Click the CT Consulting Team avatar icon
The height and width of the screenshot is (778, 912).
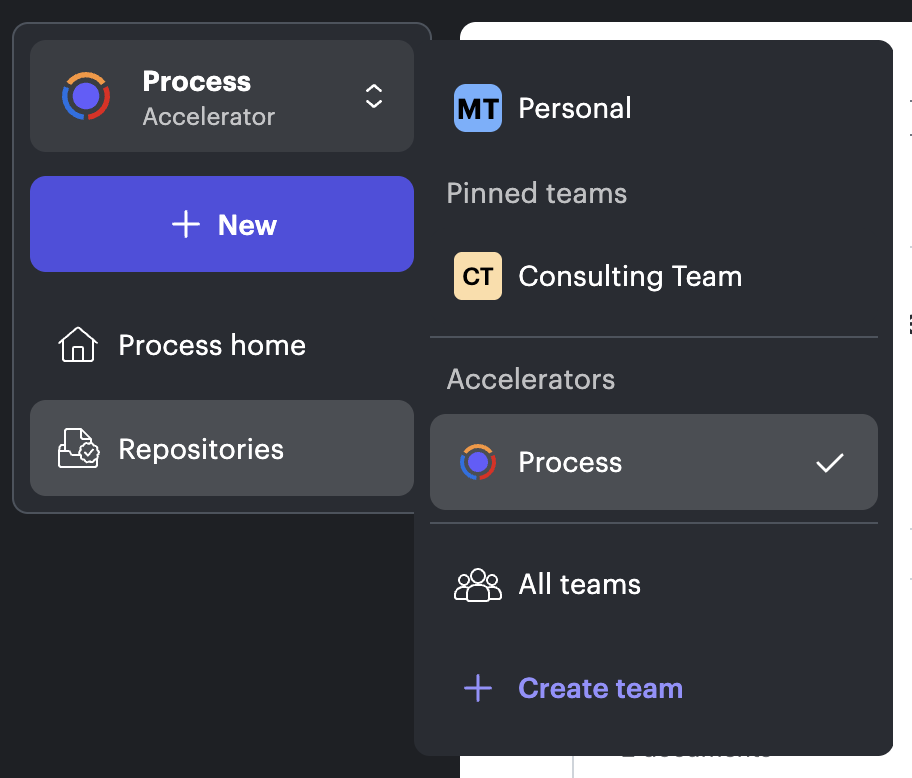coord(478,276)
